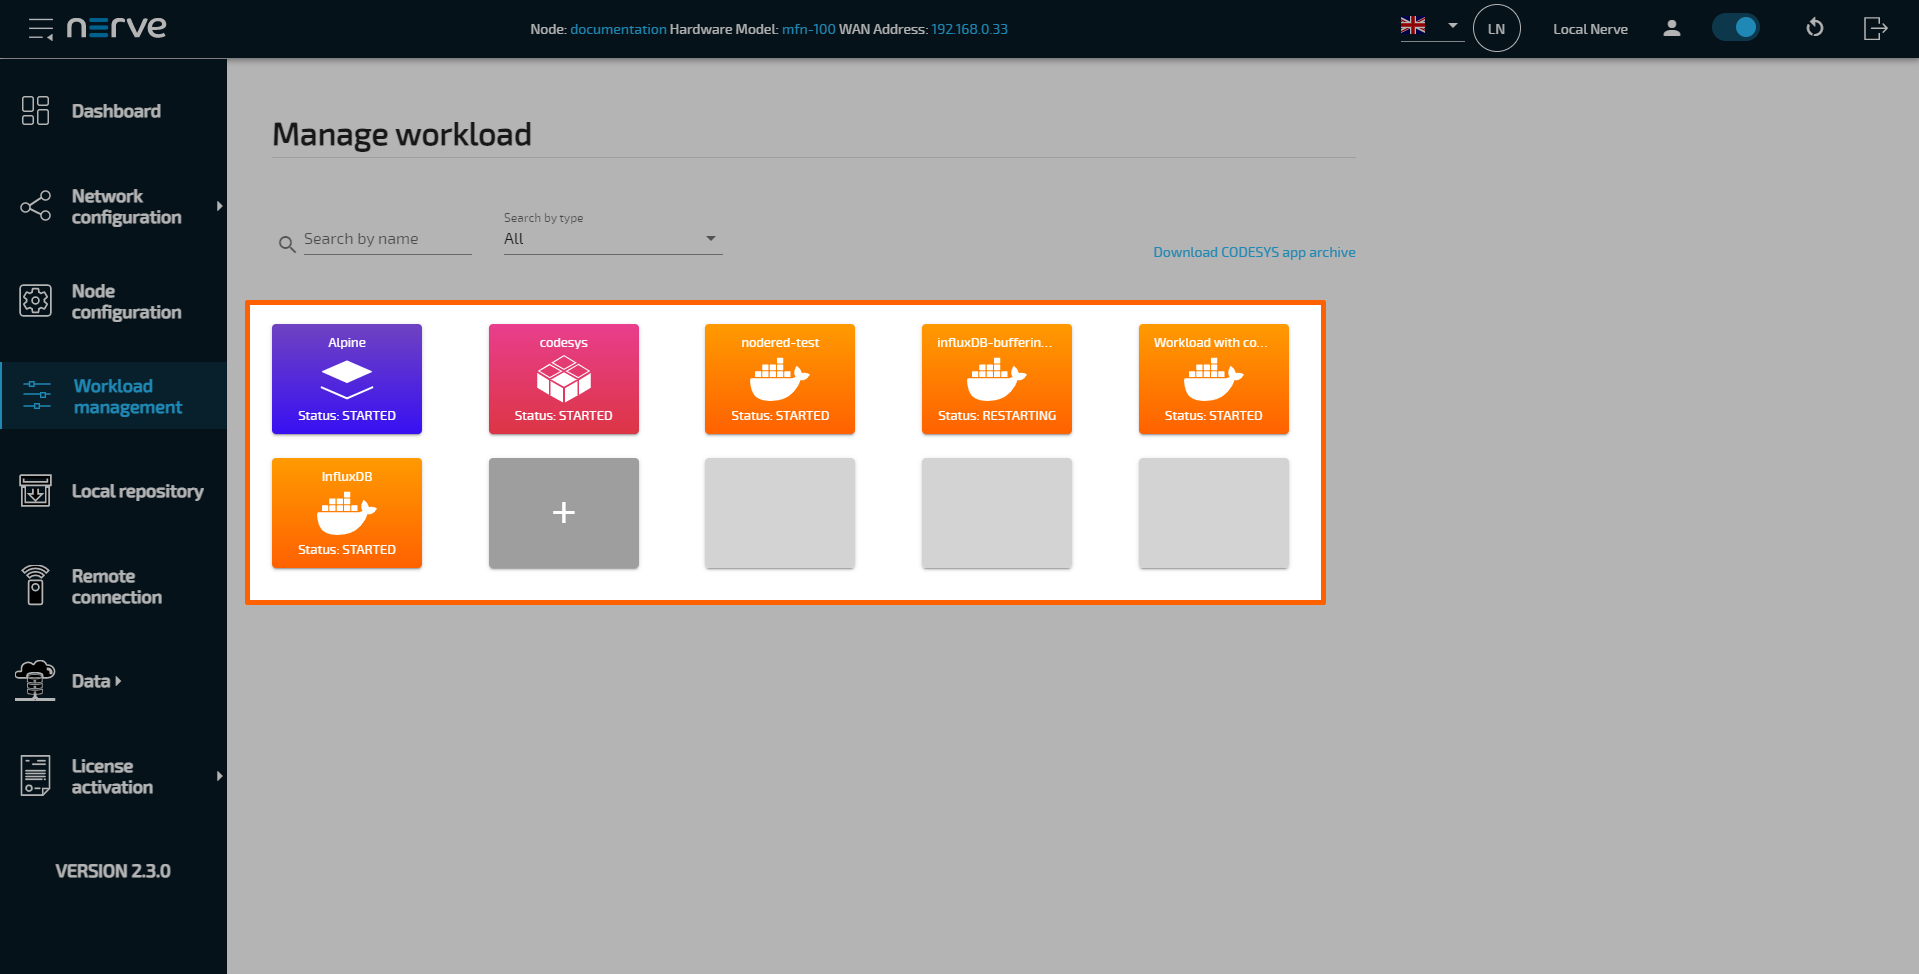Flip the toggle switch in the top bar
The image size is (1919, 974).
(x=1736, y=28)
